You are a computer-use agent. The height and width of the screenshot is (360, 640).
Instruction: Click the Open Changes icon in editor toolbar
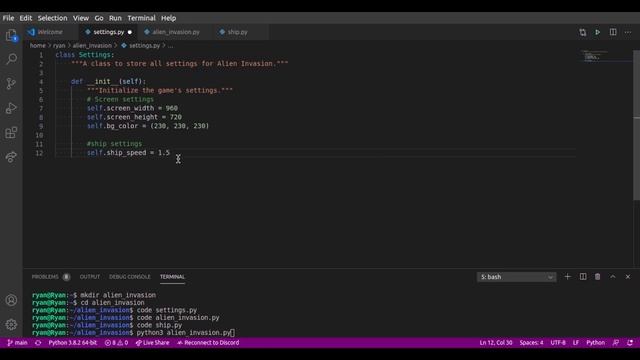582,32
